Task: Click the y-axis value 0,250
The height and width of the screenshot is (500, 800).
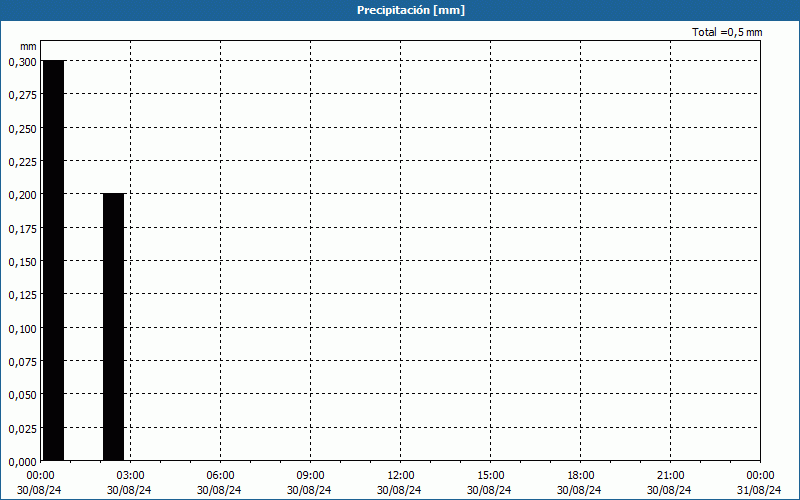Action: coord(22,129)
